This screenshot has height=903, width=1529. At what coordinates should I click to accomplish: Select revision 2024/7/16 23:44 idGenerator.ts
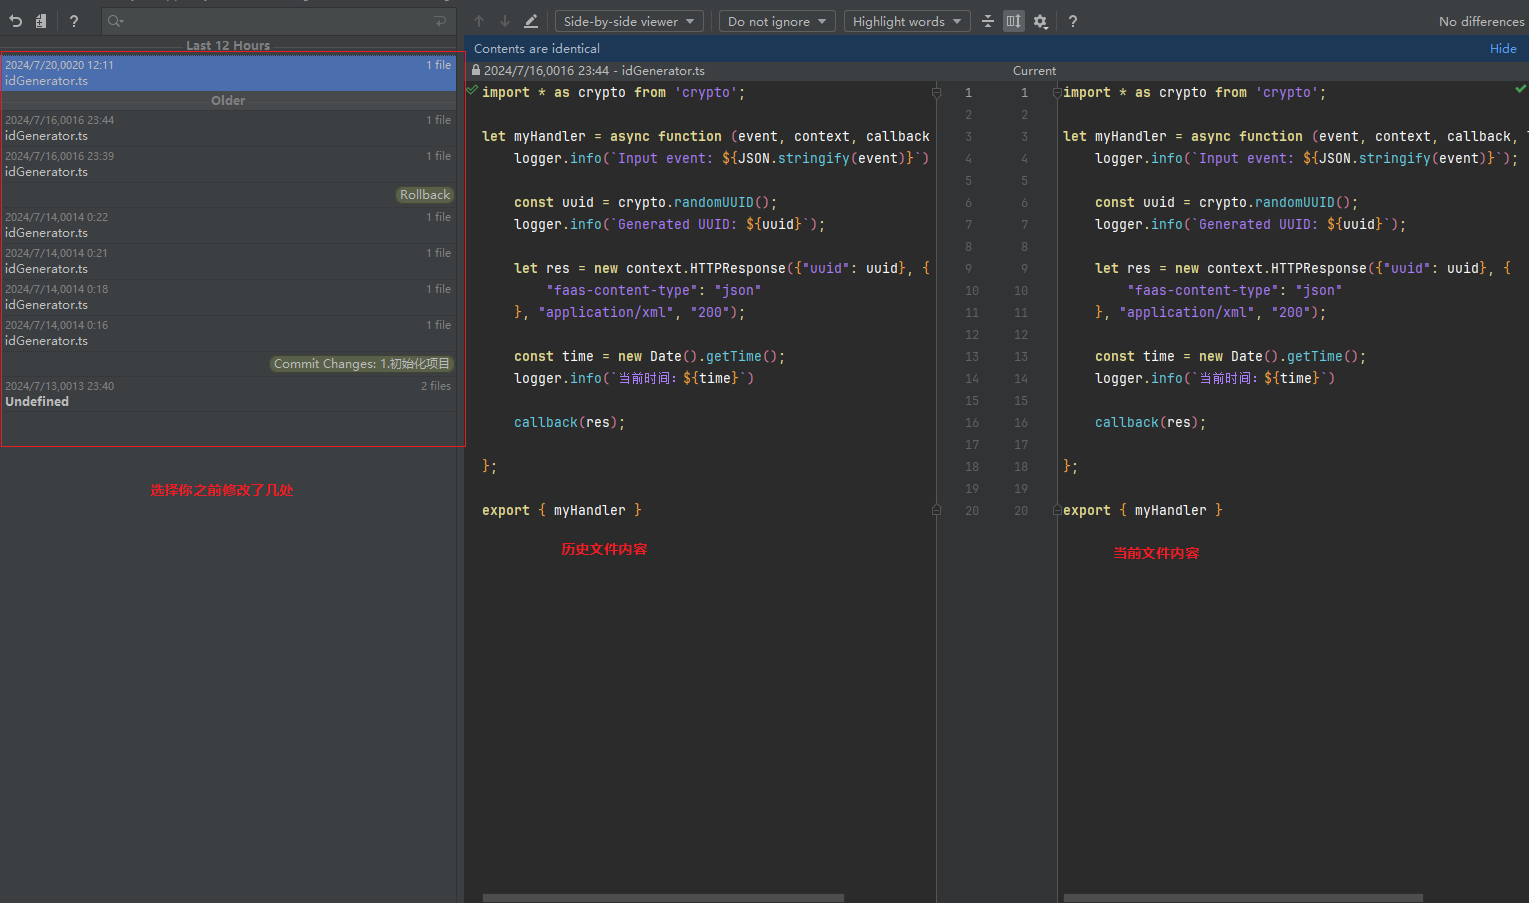pos(228,128)
